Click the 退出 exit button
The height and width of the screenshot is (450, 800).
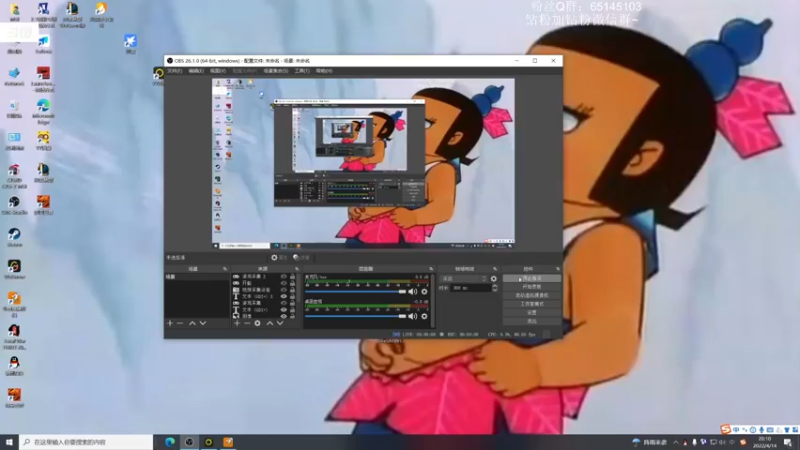point(532,321)
